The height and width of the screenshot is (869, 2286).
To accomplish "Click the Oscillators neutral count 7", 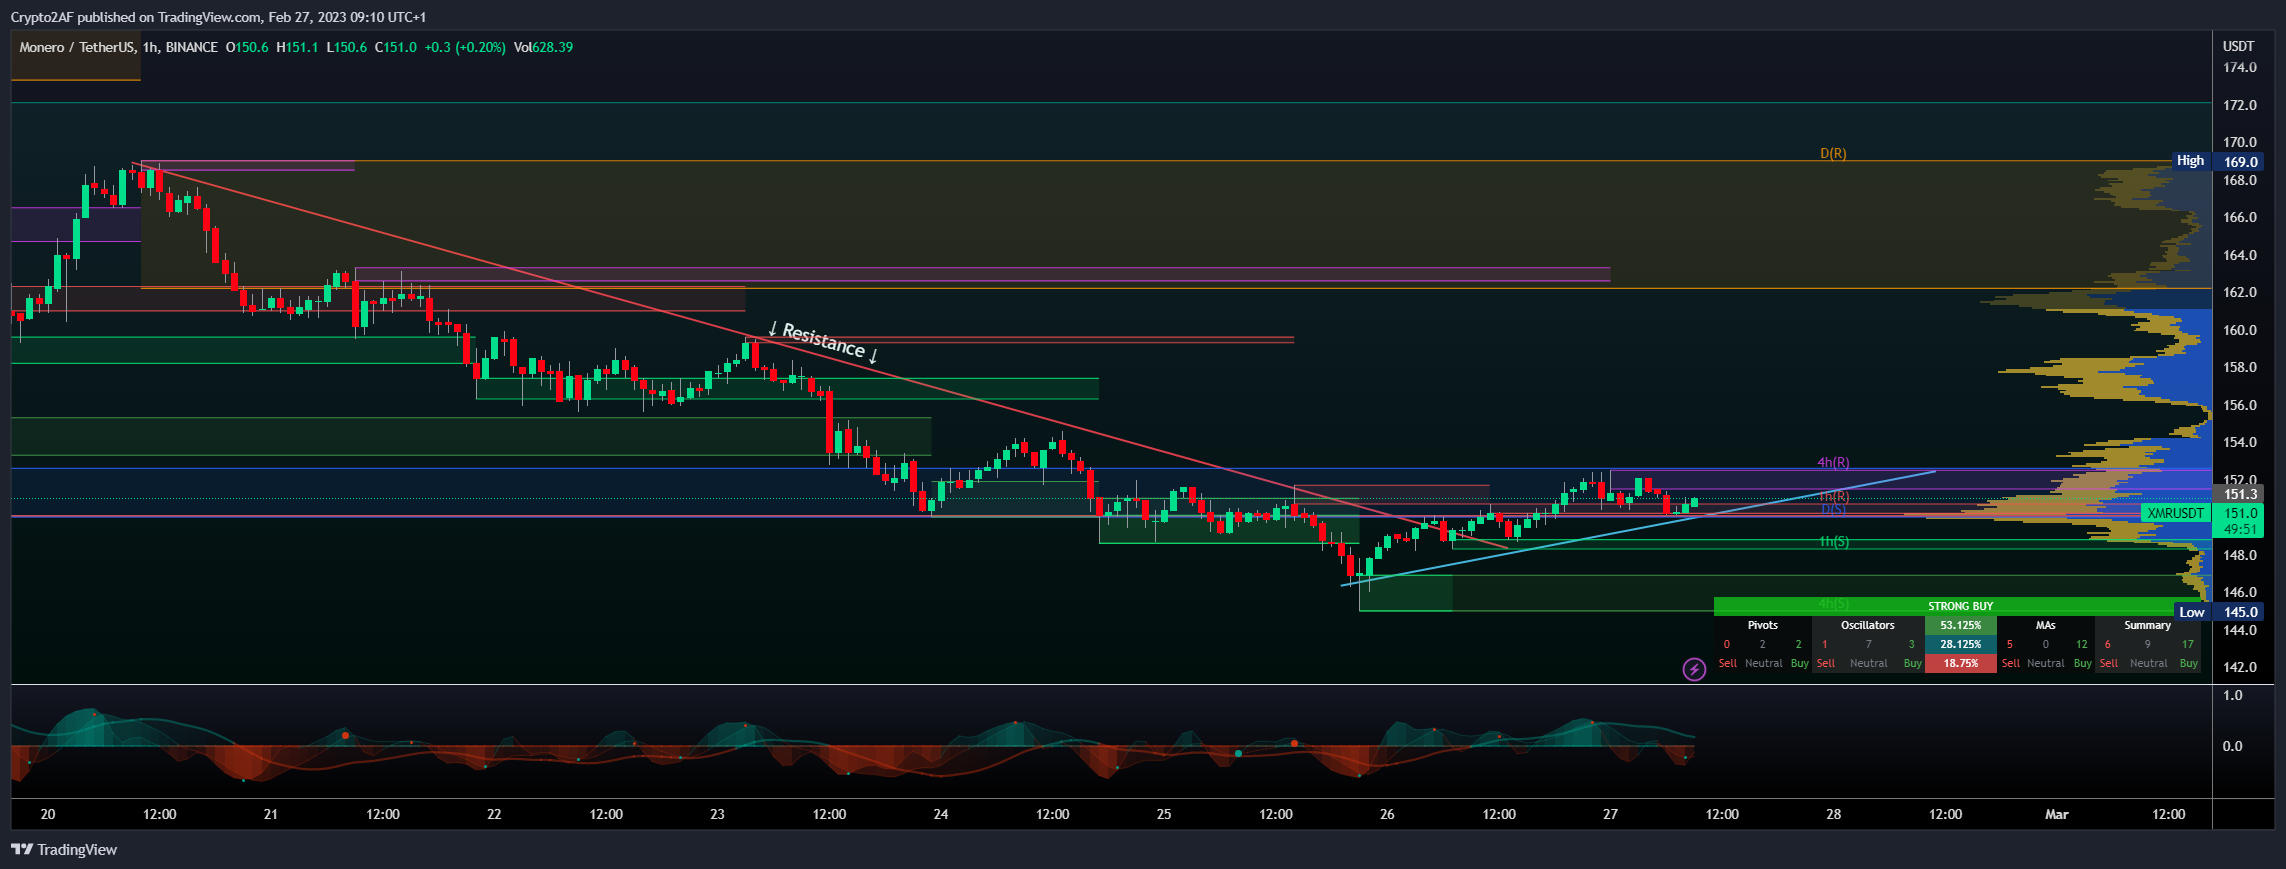I will [x=1868, y=644].
